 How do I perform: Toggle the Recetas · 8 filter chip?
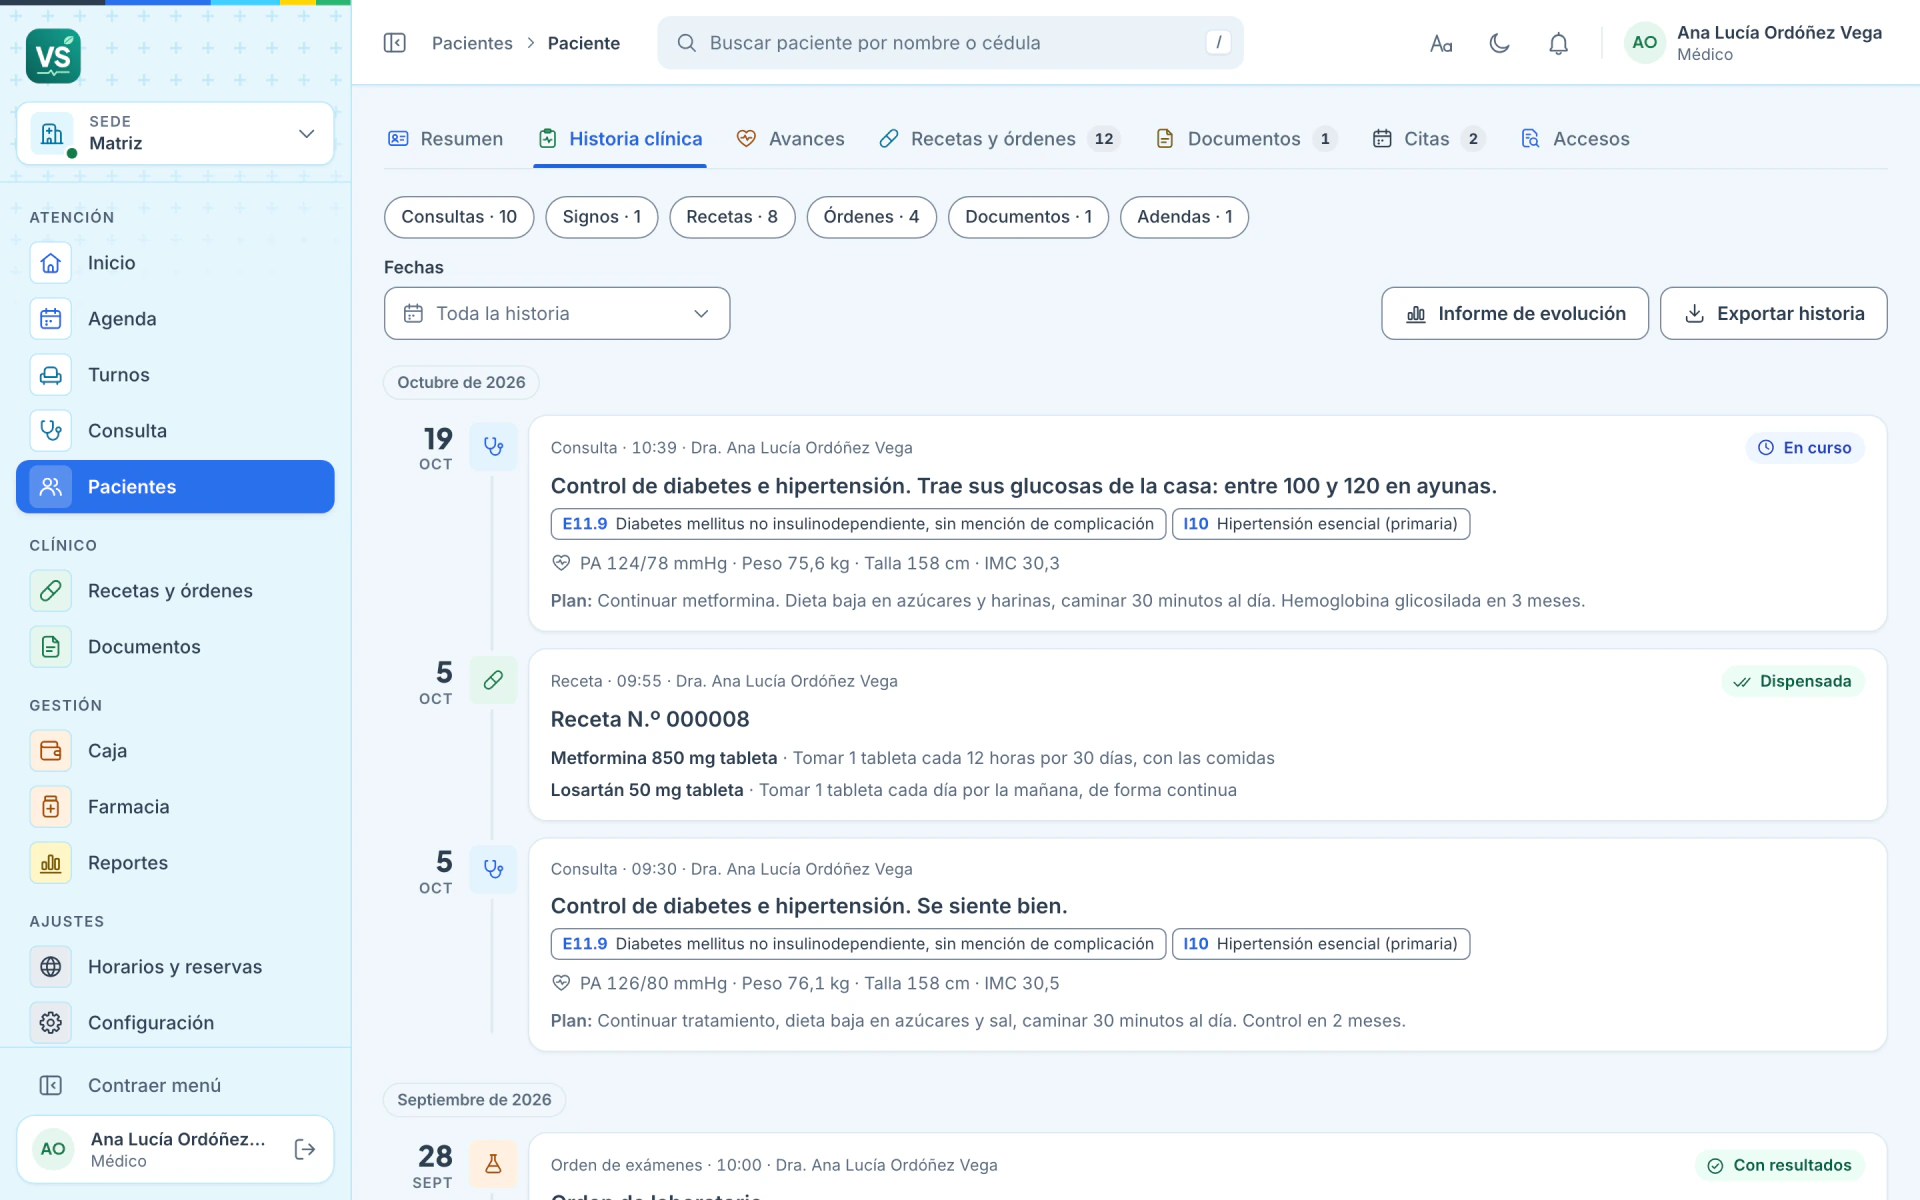pos(732,217)
